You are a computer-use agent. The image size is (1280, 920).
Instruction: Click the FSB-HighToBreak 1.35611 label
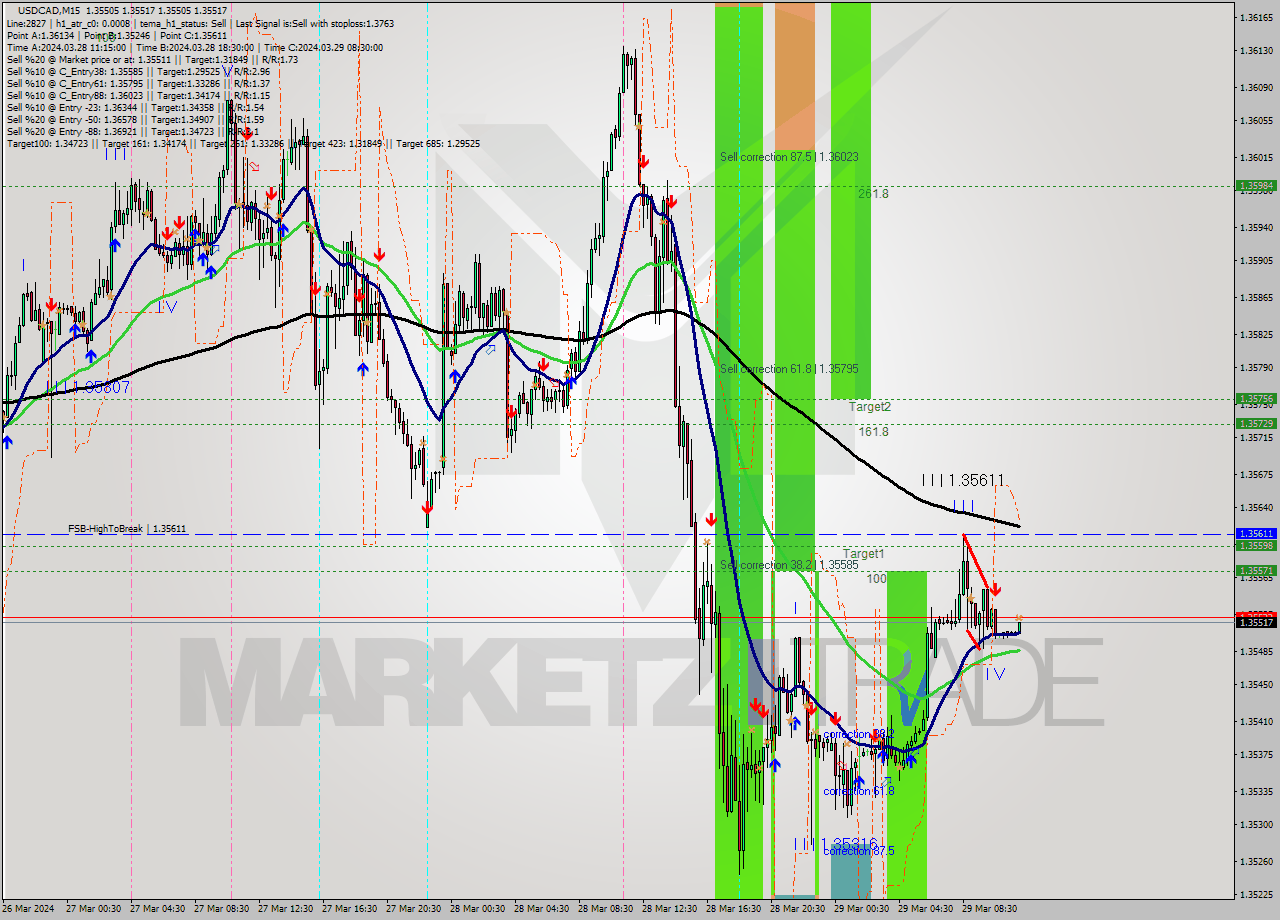127,528
